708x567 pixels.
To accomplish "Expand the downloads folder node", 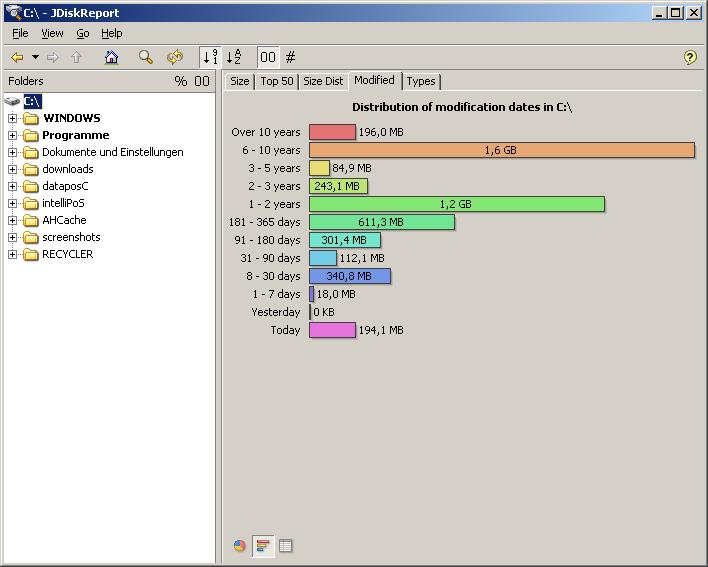I will click(12, 169).
